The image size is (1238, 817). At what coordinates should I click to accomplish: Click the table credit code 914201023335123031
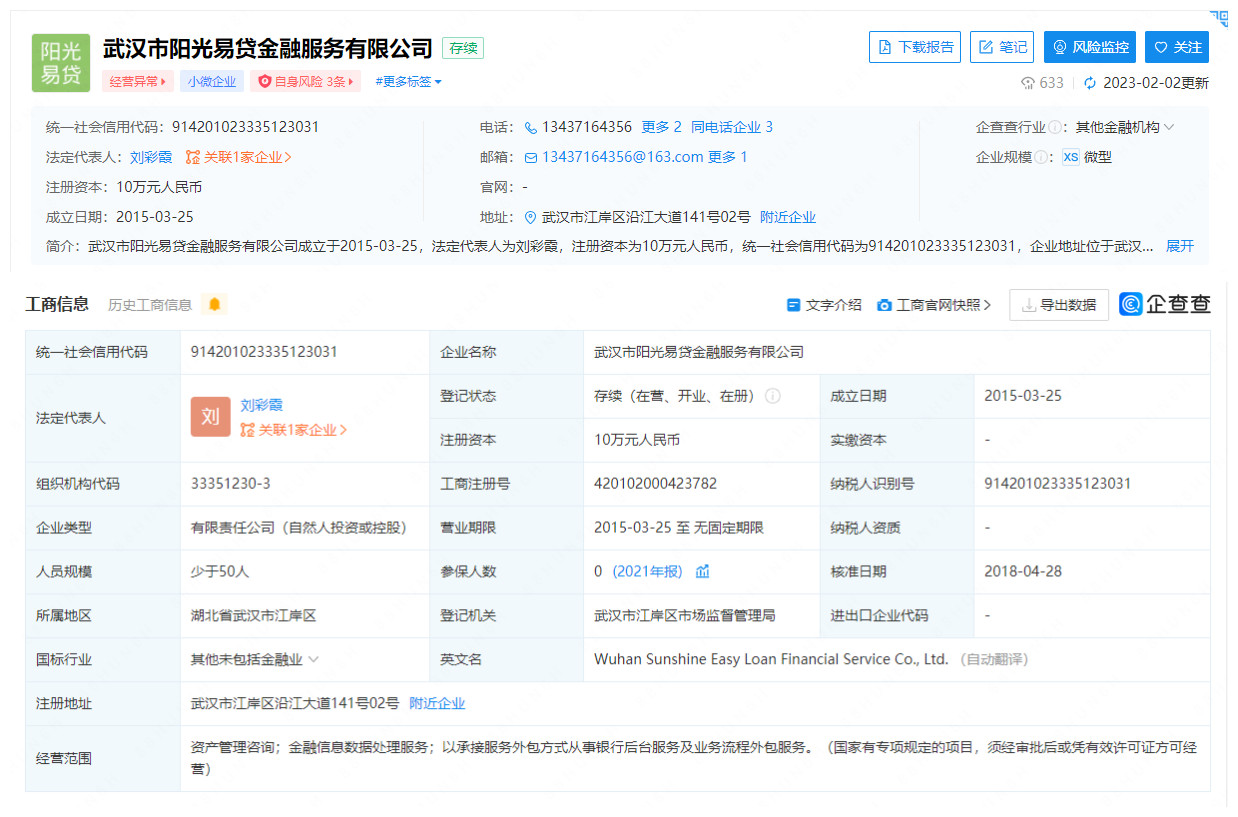point(264,352)
